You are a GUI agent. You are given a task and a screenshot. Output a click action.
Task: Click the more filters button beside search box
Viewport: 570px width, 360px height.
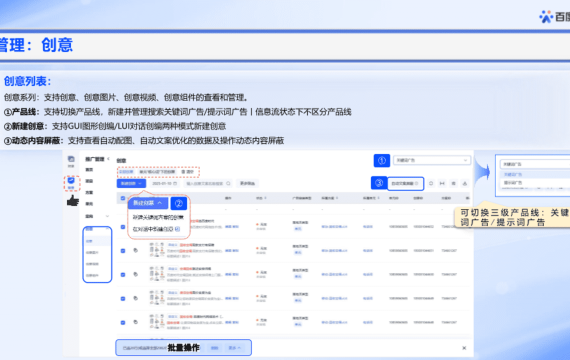coord(247,183)
